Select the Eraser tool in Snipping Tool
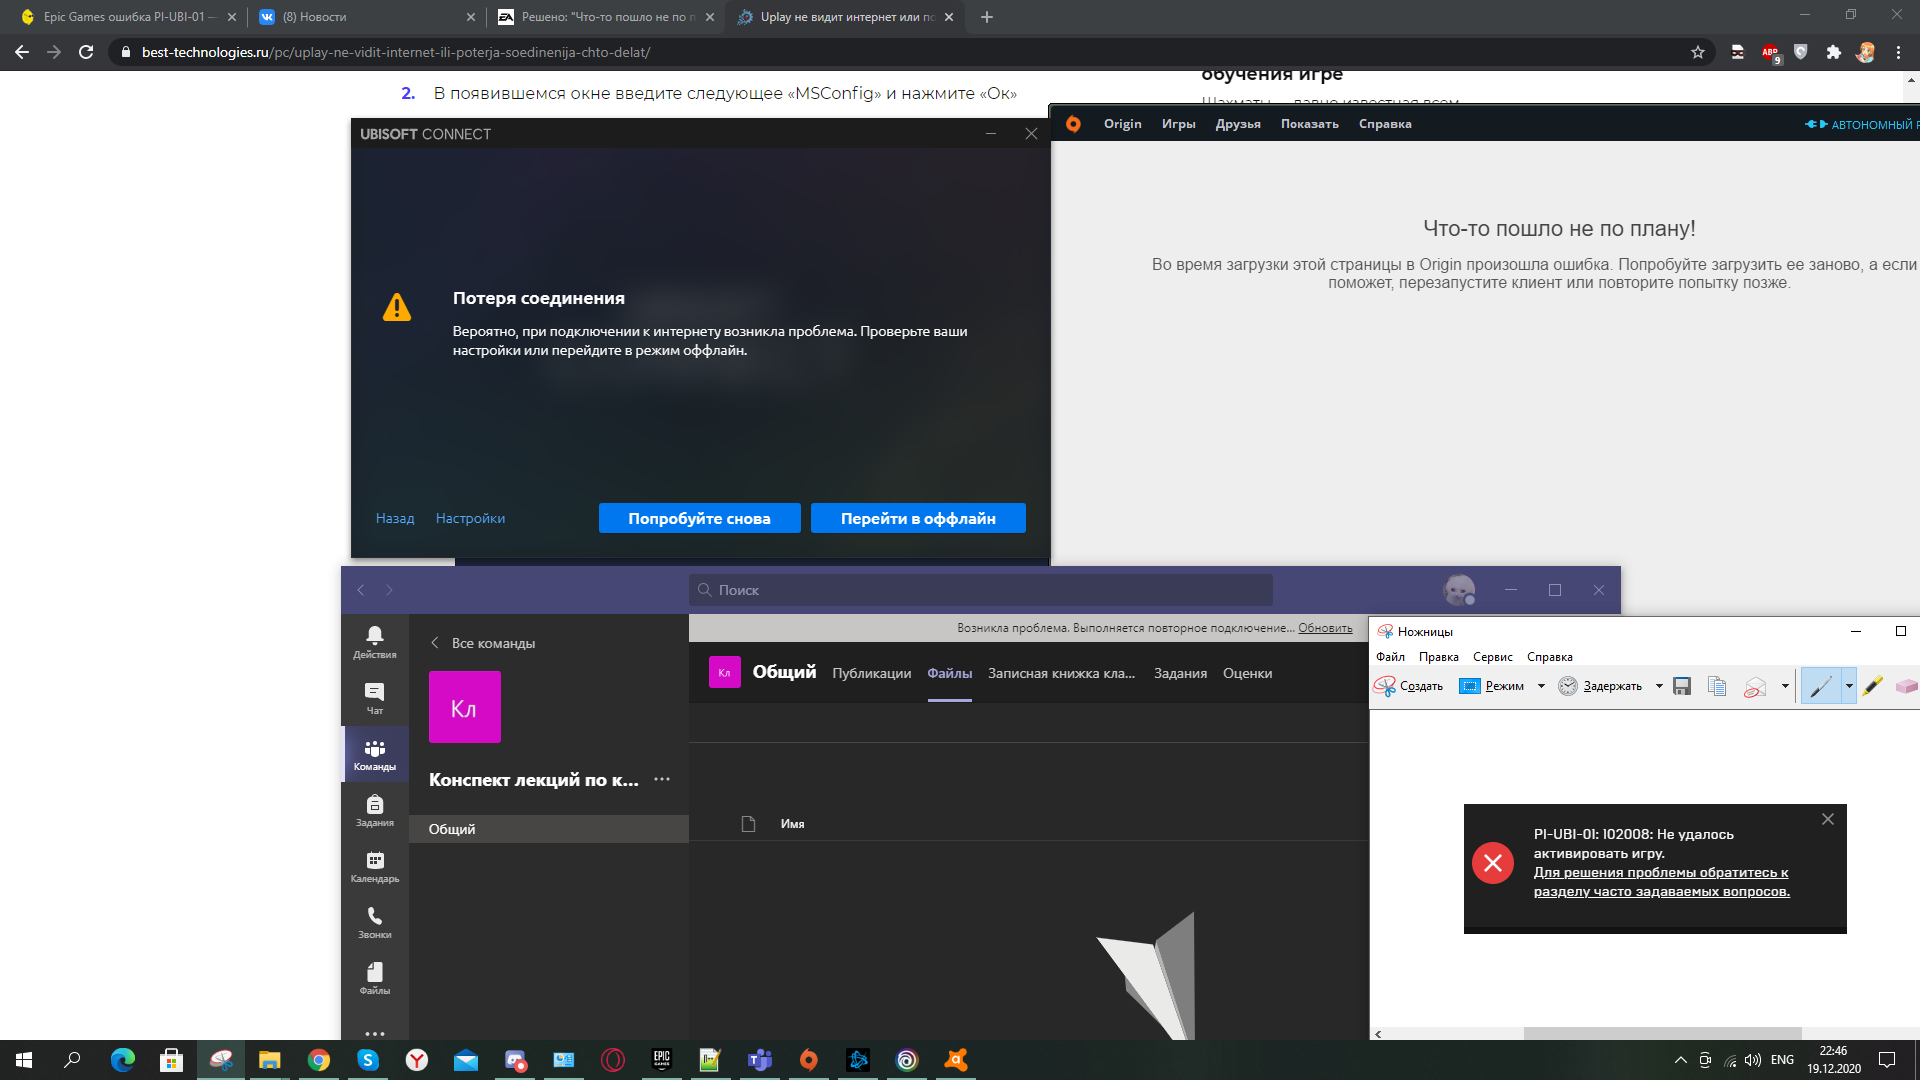The width and height of the screenshot is (1920, 1080). point(1906,686)
